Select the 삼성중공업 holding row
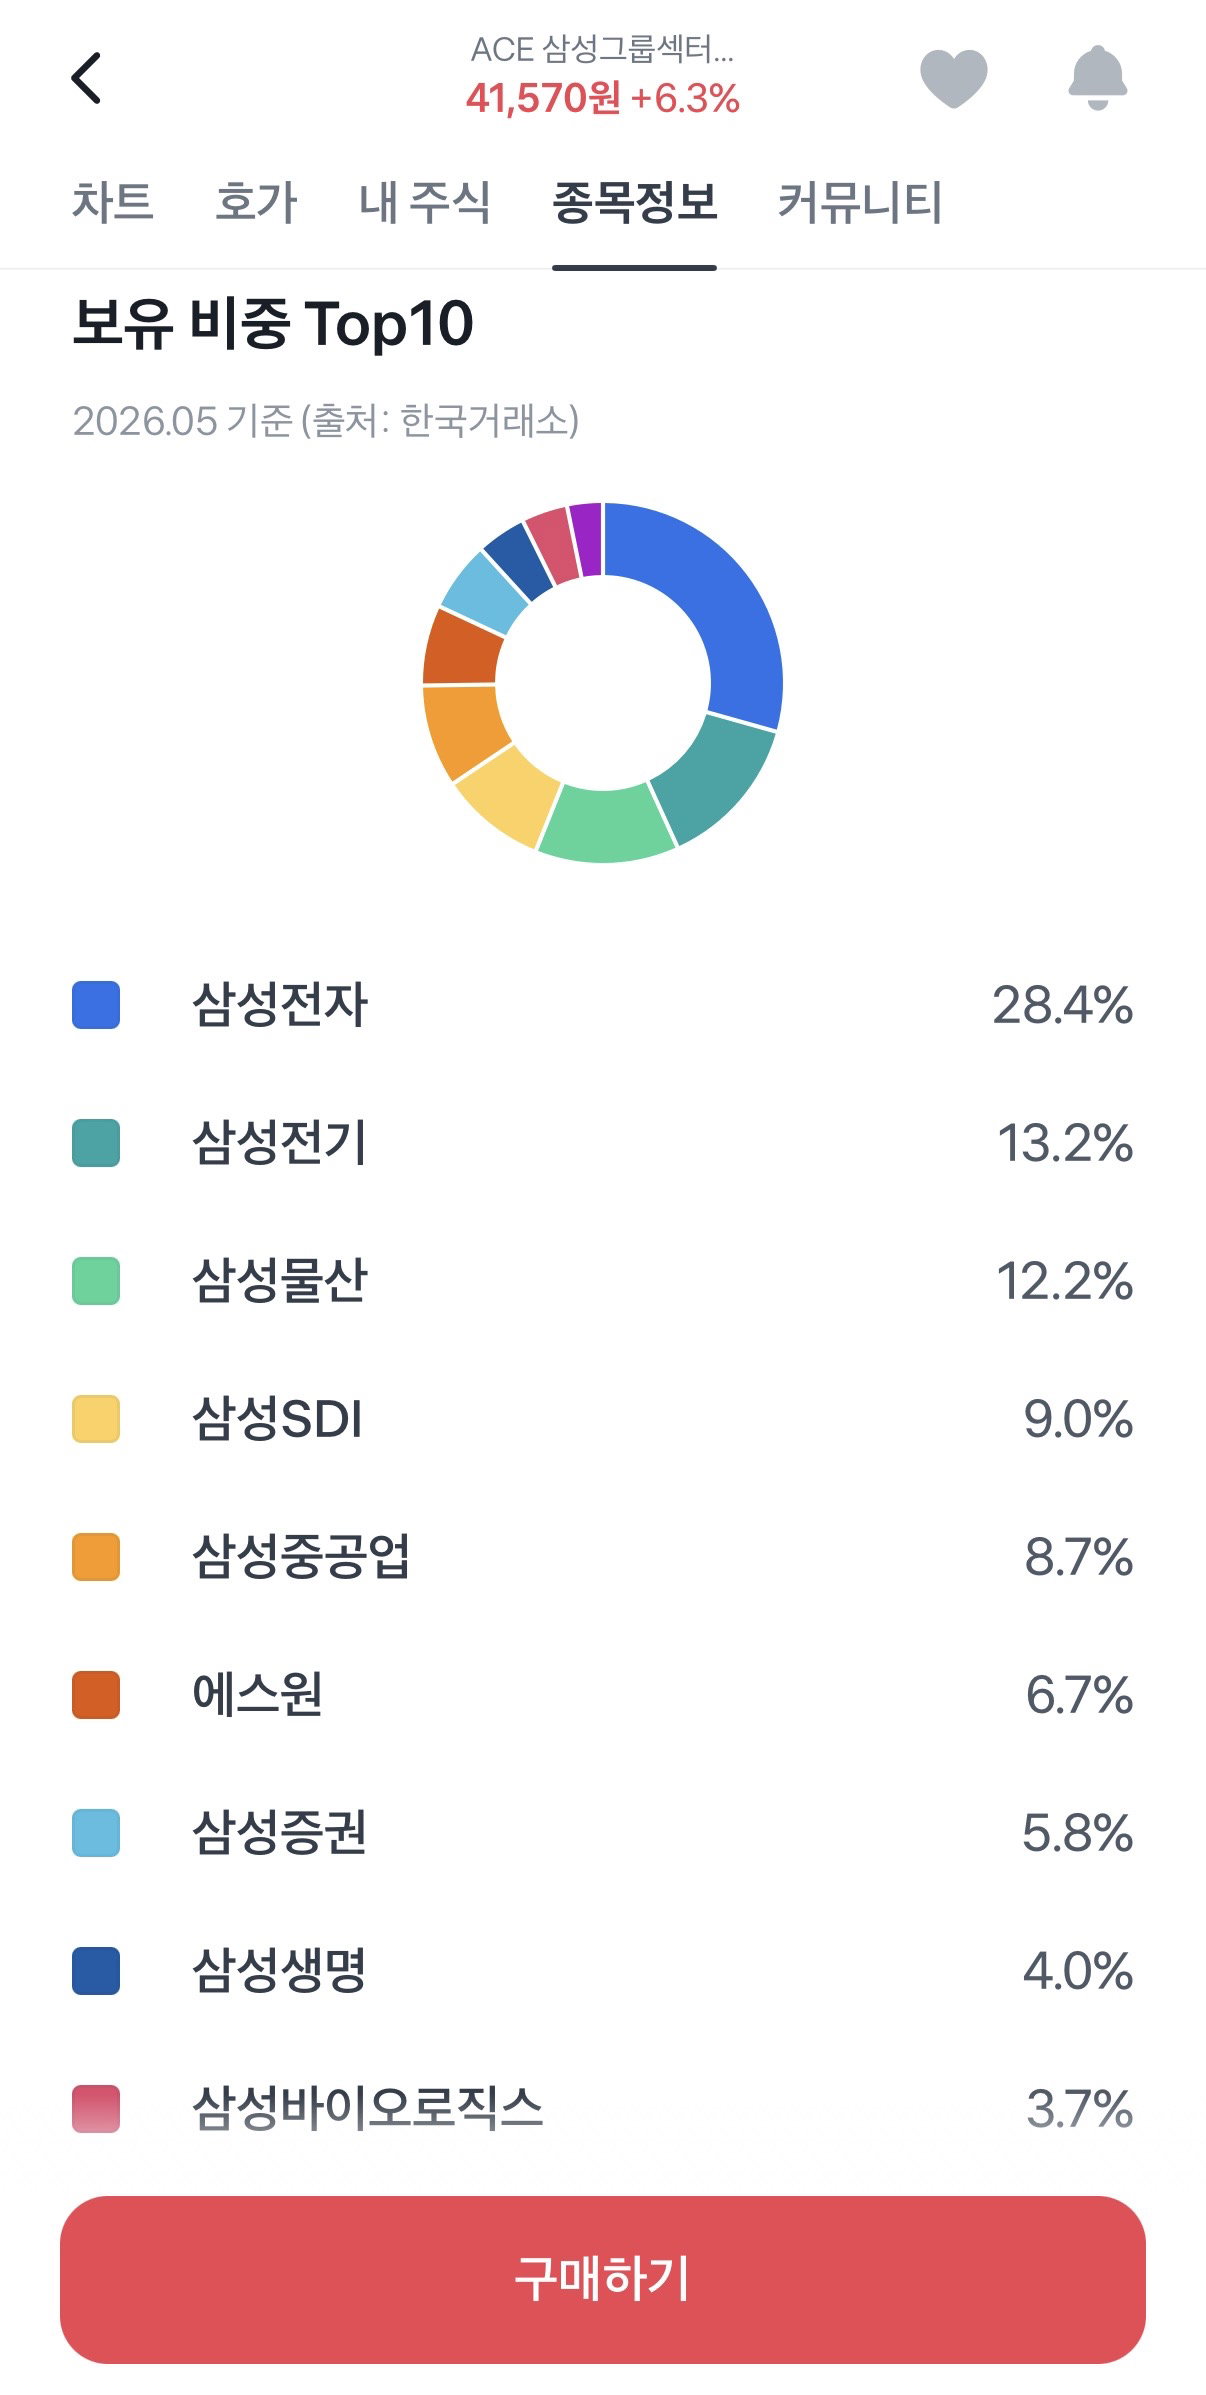Image resolution: width=1206 pixels, height=2395 pixels. (x=603, y=1557)
